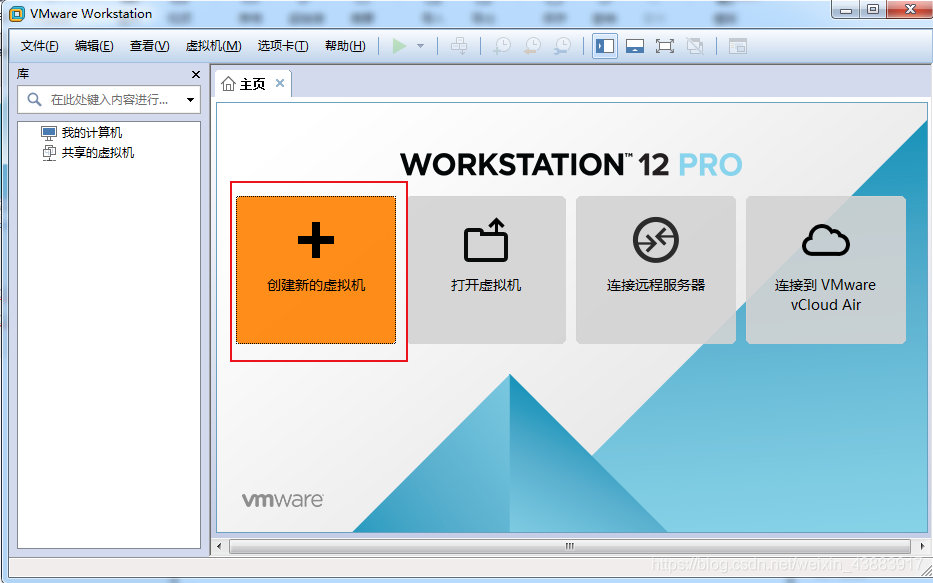Open the 文件(F) menu
This screenshot has height=583, width=933.
(39, 46)
